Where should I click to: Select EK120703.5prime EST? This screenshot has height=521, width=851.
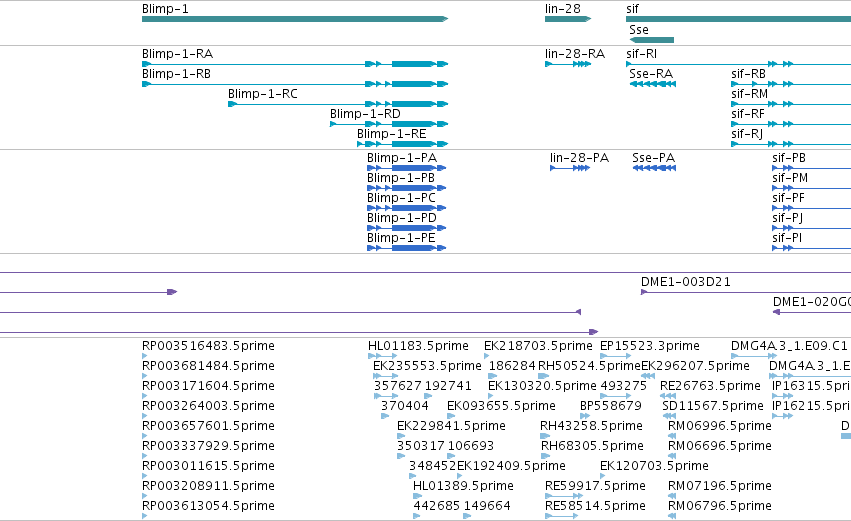pyautogui.click(x=603, y=476)
